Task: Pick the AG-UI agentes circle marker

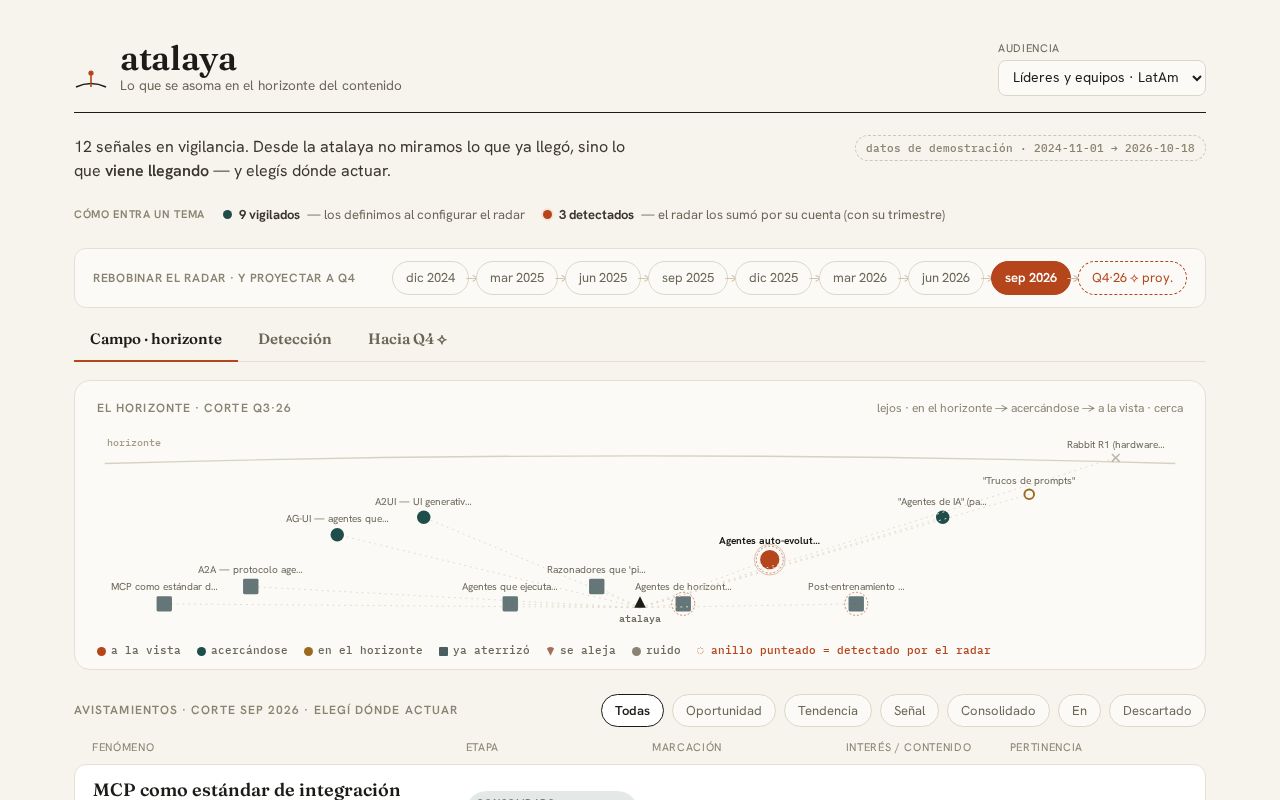Action: (x=337, y=535)
